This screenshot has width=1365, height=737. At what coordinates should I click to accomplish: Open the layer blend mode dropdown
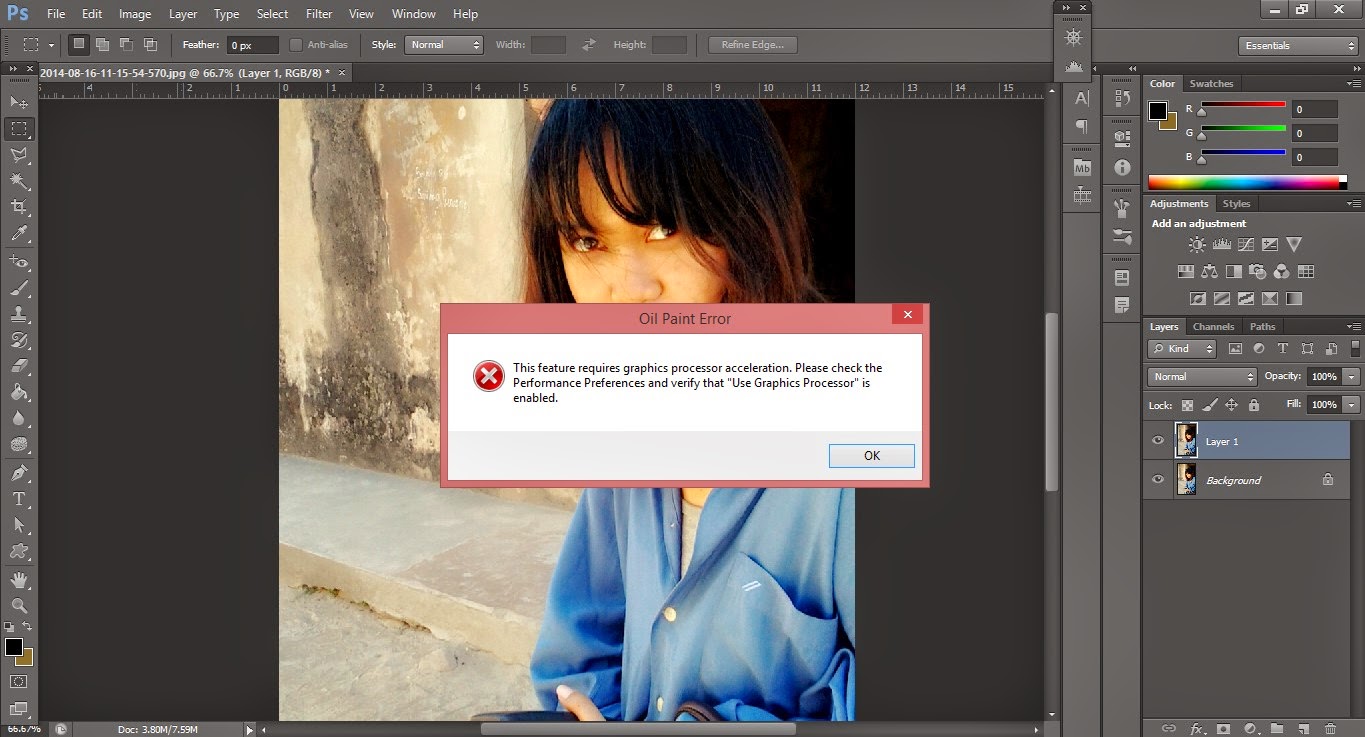click(x=1200, y=376)
